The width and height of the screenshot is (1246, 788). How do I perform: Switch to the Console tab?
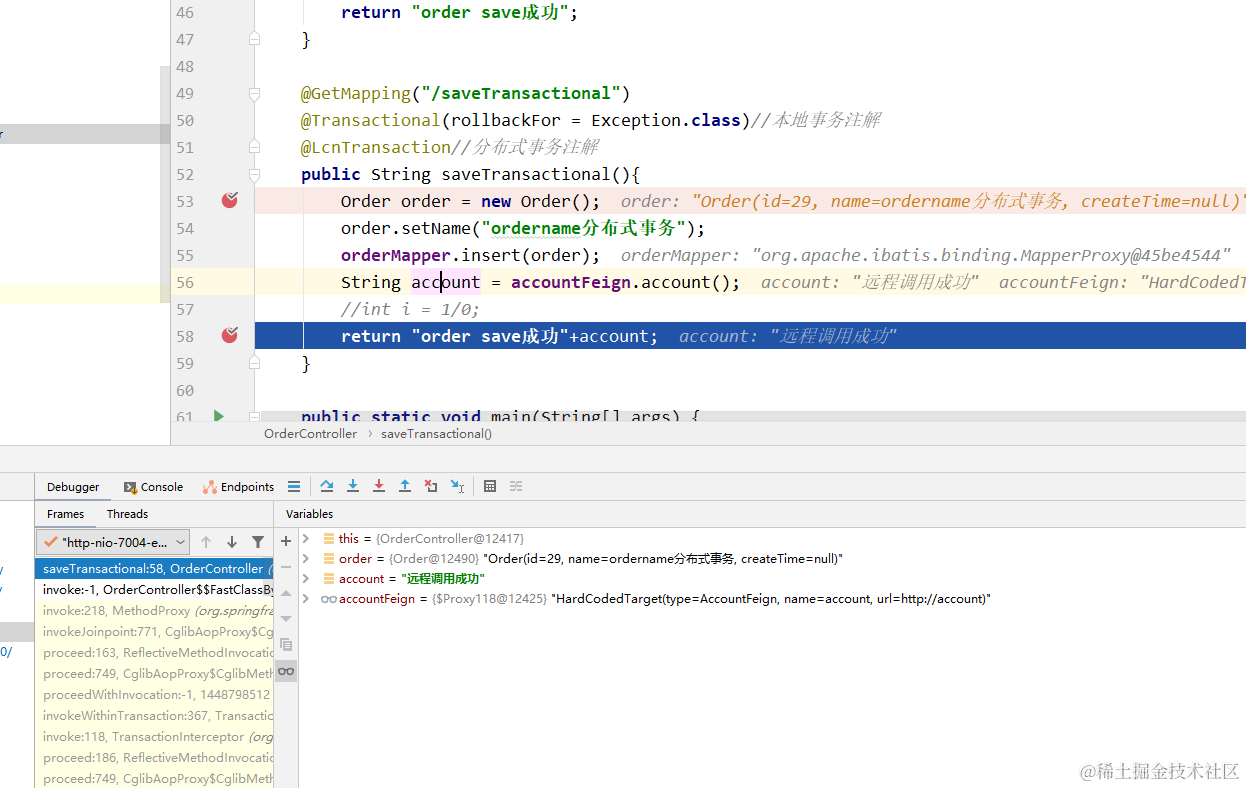tap(153, 487)
